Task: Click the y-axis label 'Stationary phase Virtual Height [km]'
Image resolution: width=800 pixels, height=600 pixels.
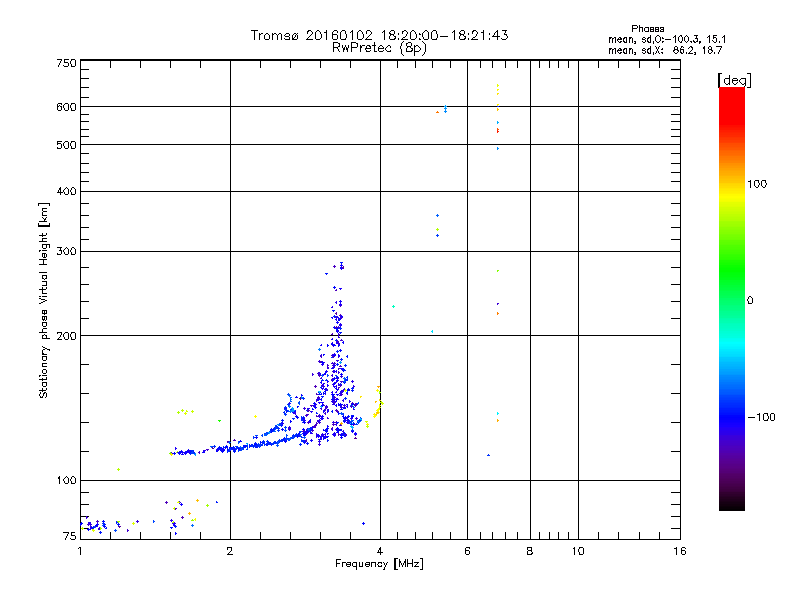Action: click(x=44, y=300)
